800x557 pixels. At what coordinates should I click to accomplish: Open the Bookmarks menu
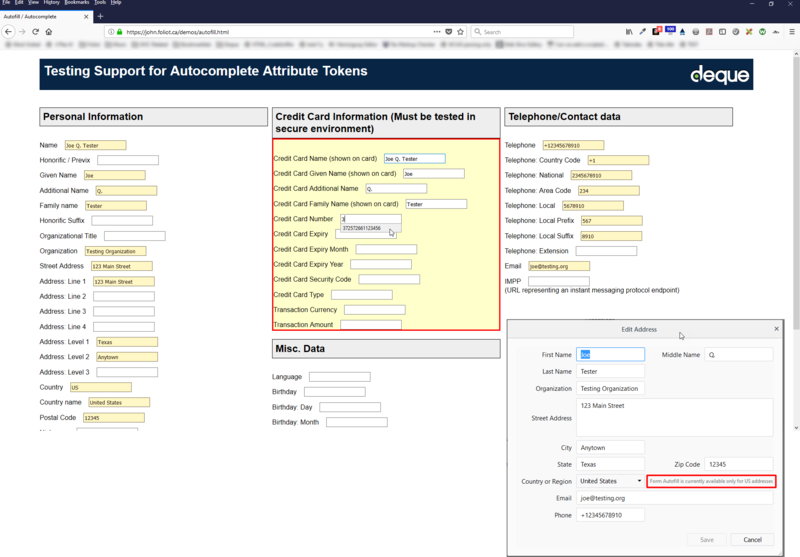(76, 3)
